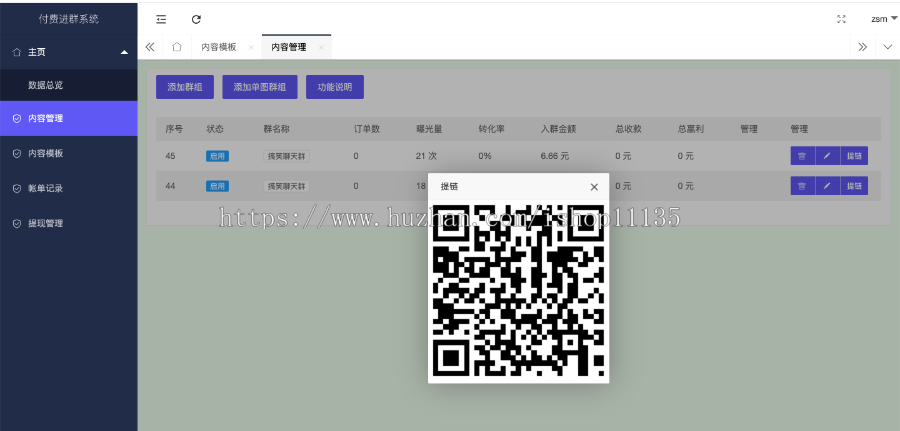The width and height of the screenshot is (900, 431).
Task: Click the 启用 status badge in row 44
Action: coord(218,186)
